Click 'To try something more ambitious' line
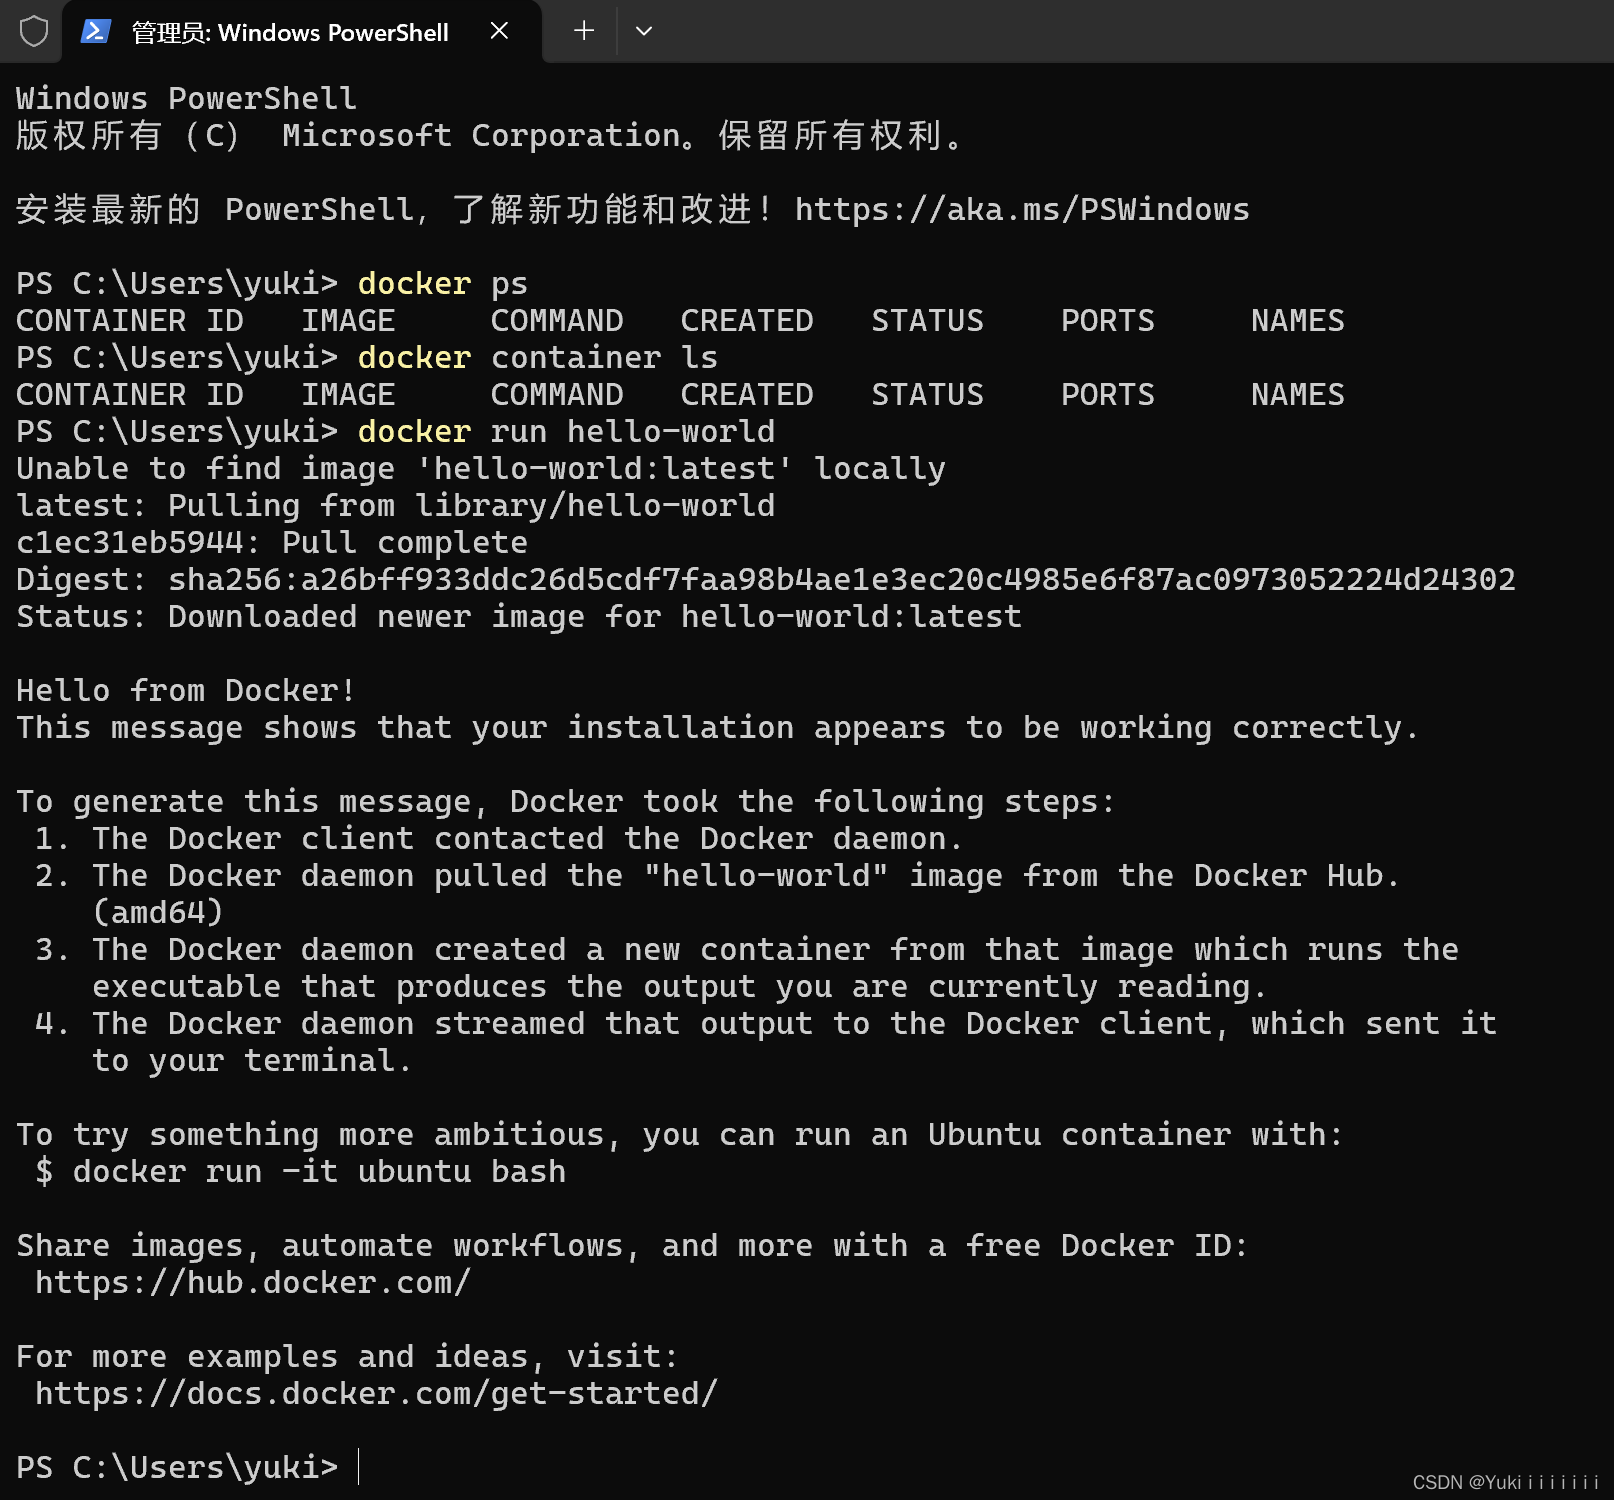Viewport: 1614px width, 1500px height. pos(680,1135)
